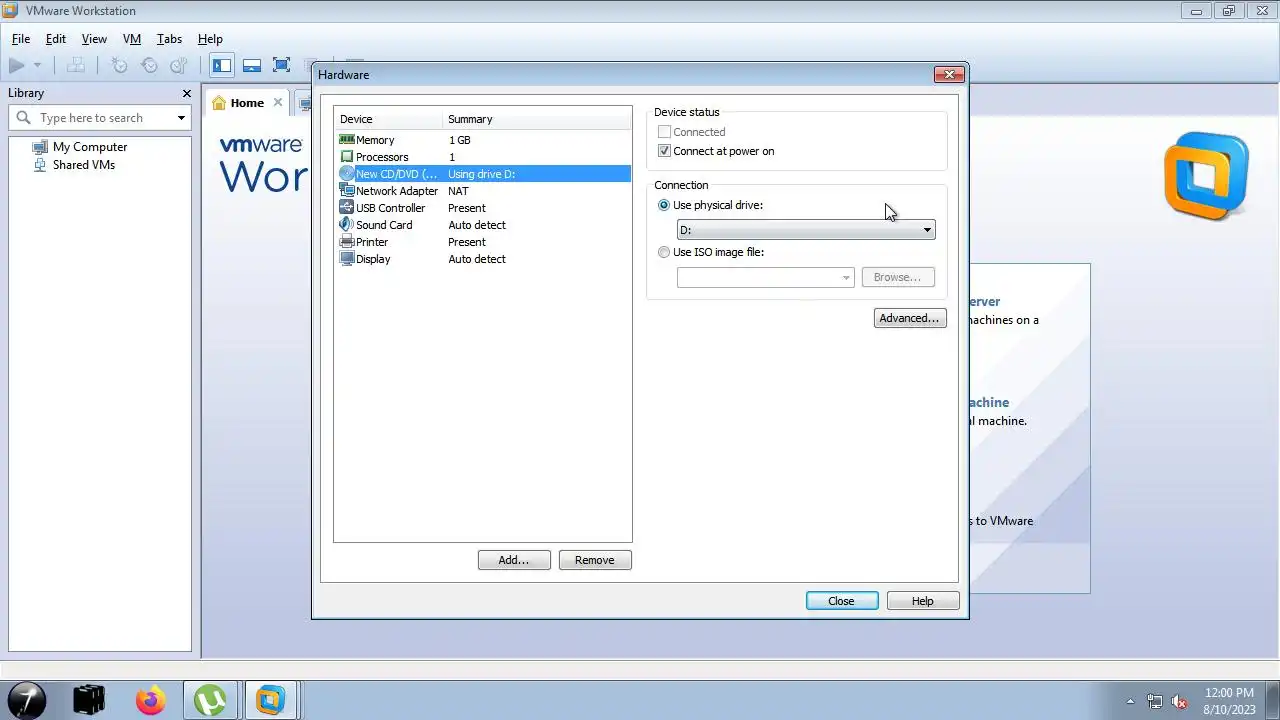Click the Library search magnifier icon
1280x720 pixels.
[23, 118]
